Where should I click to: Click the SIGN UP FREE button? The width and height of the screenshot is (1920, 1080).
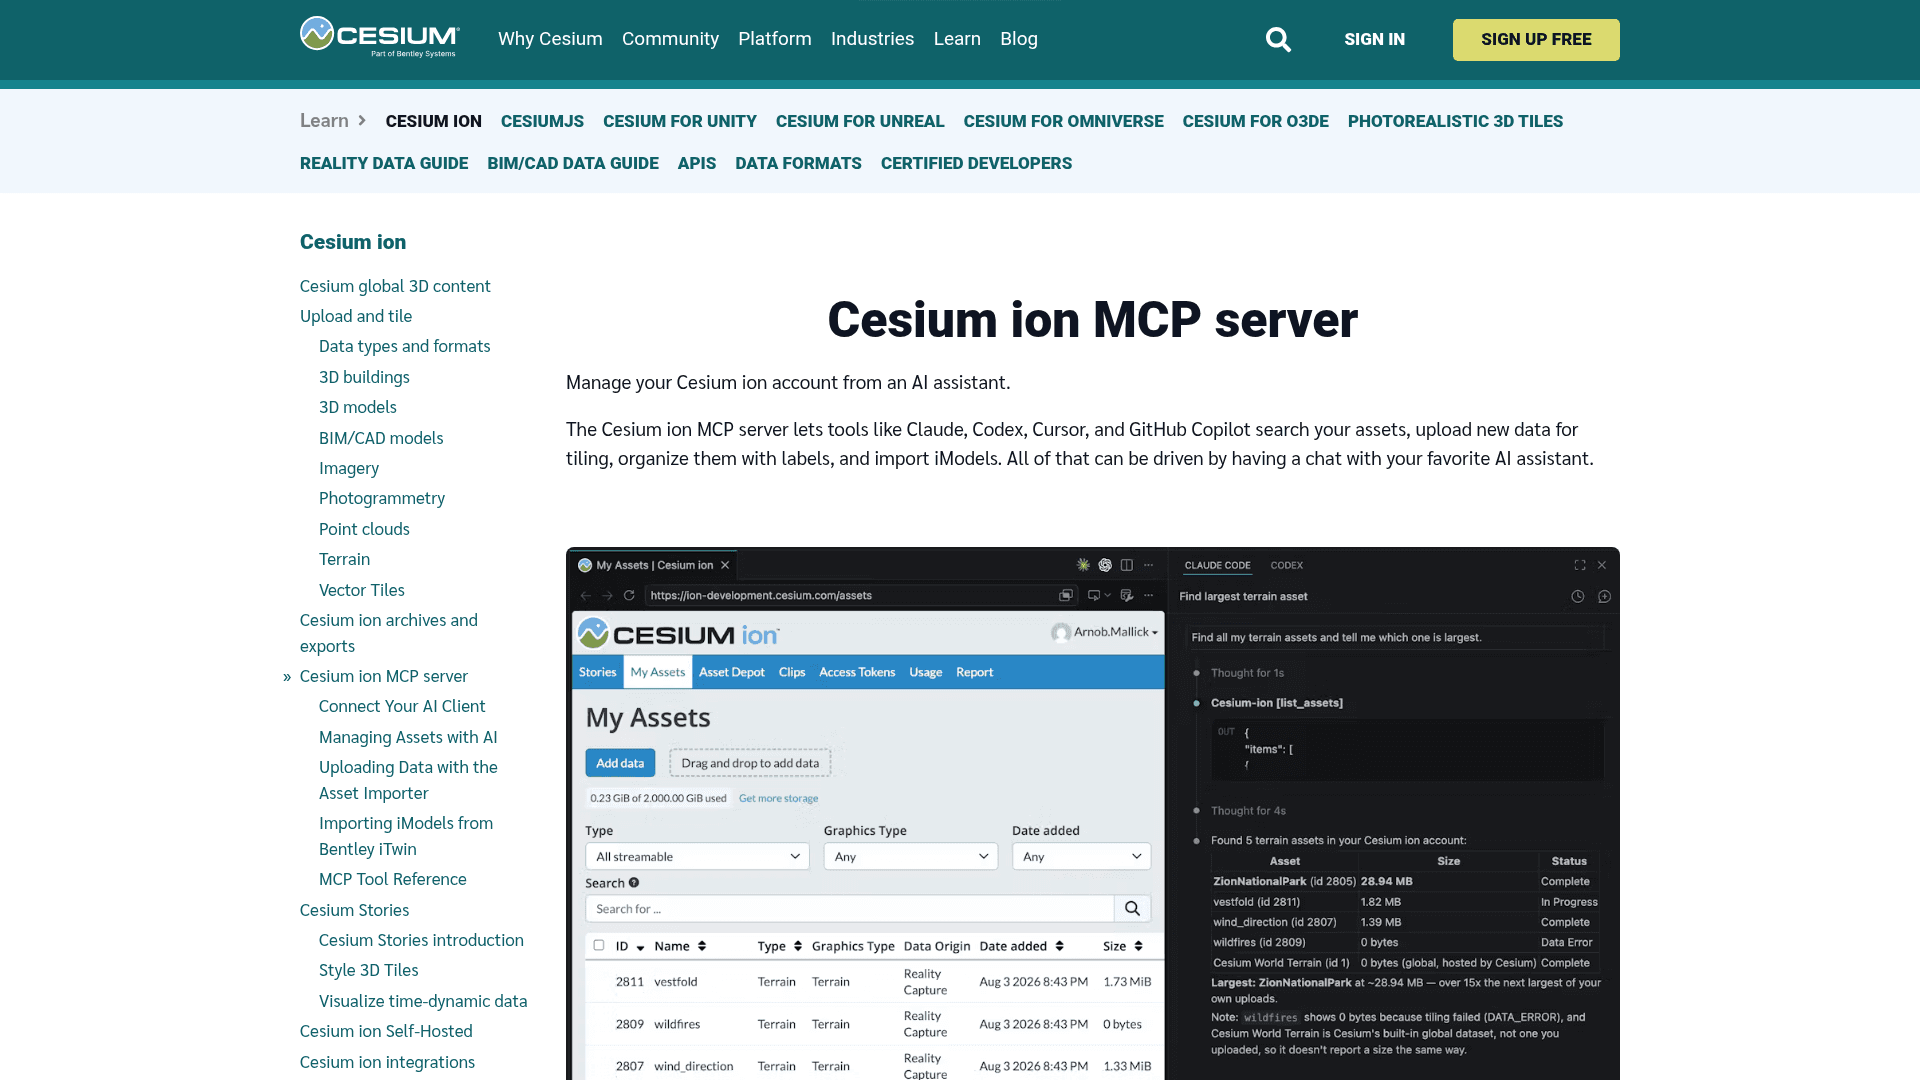click(x=1536, y=39)
